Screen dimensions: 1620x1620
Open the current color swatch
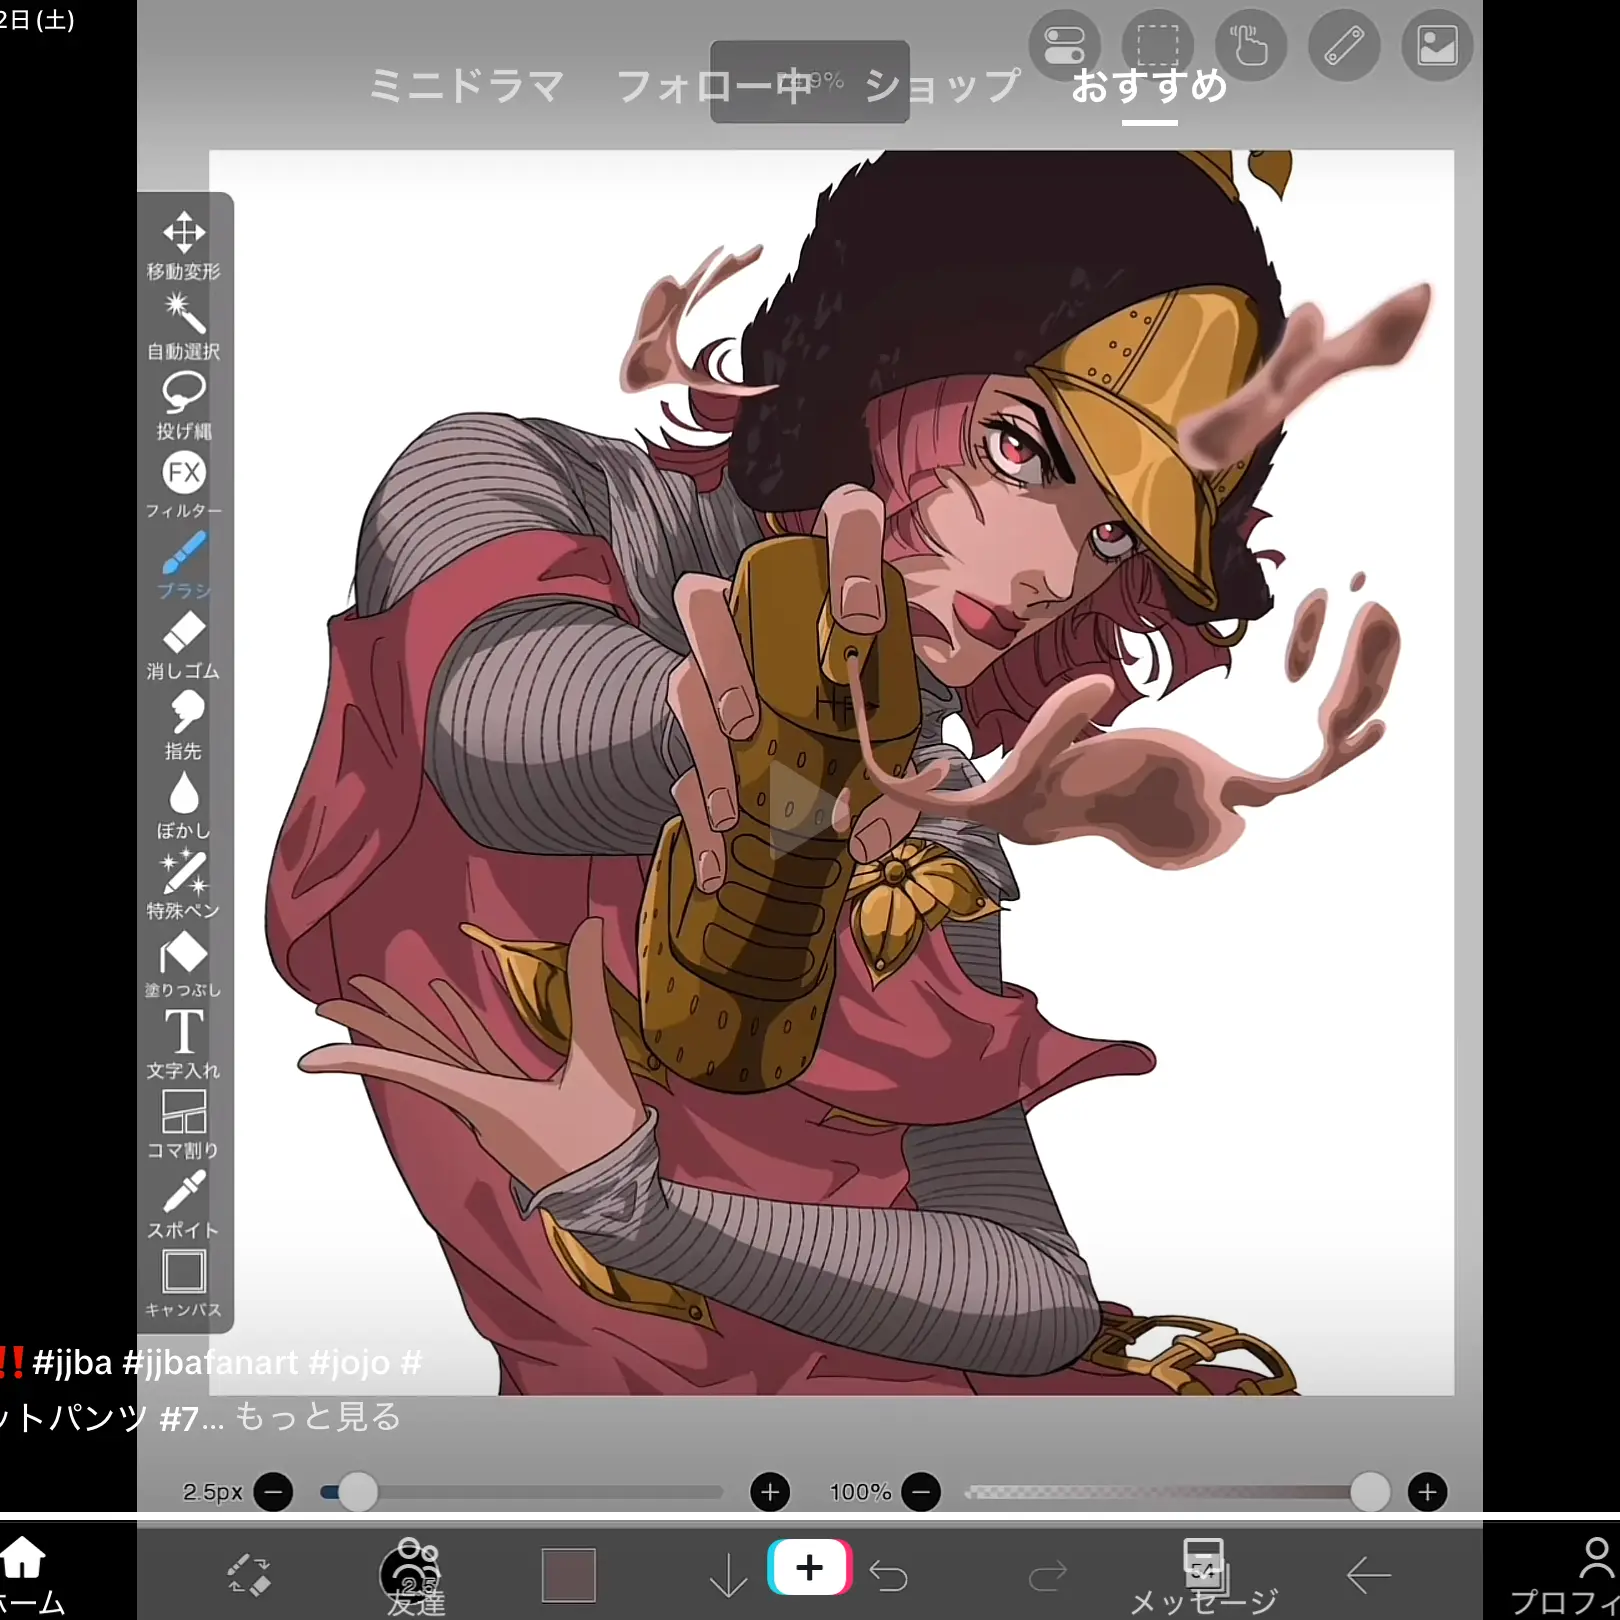(x=569, y=1575)
